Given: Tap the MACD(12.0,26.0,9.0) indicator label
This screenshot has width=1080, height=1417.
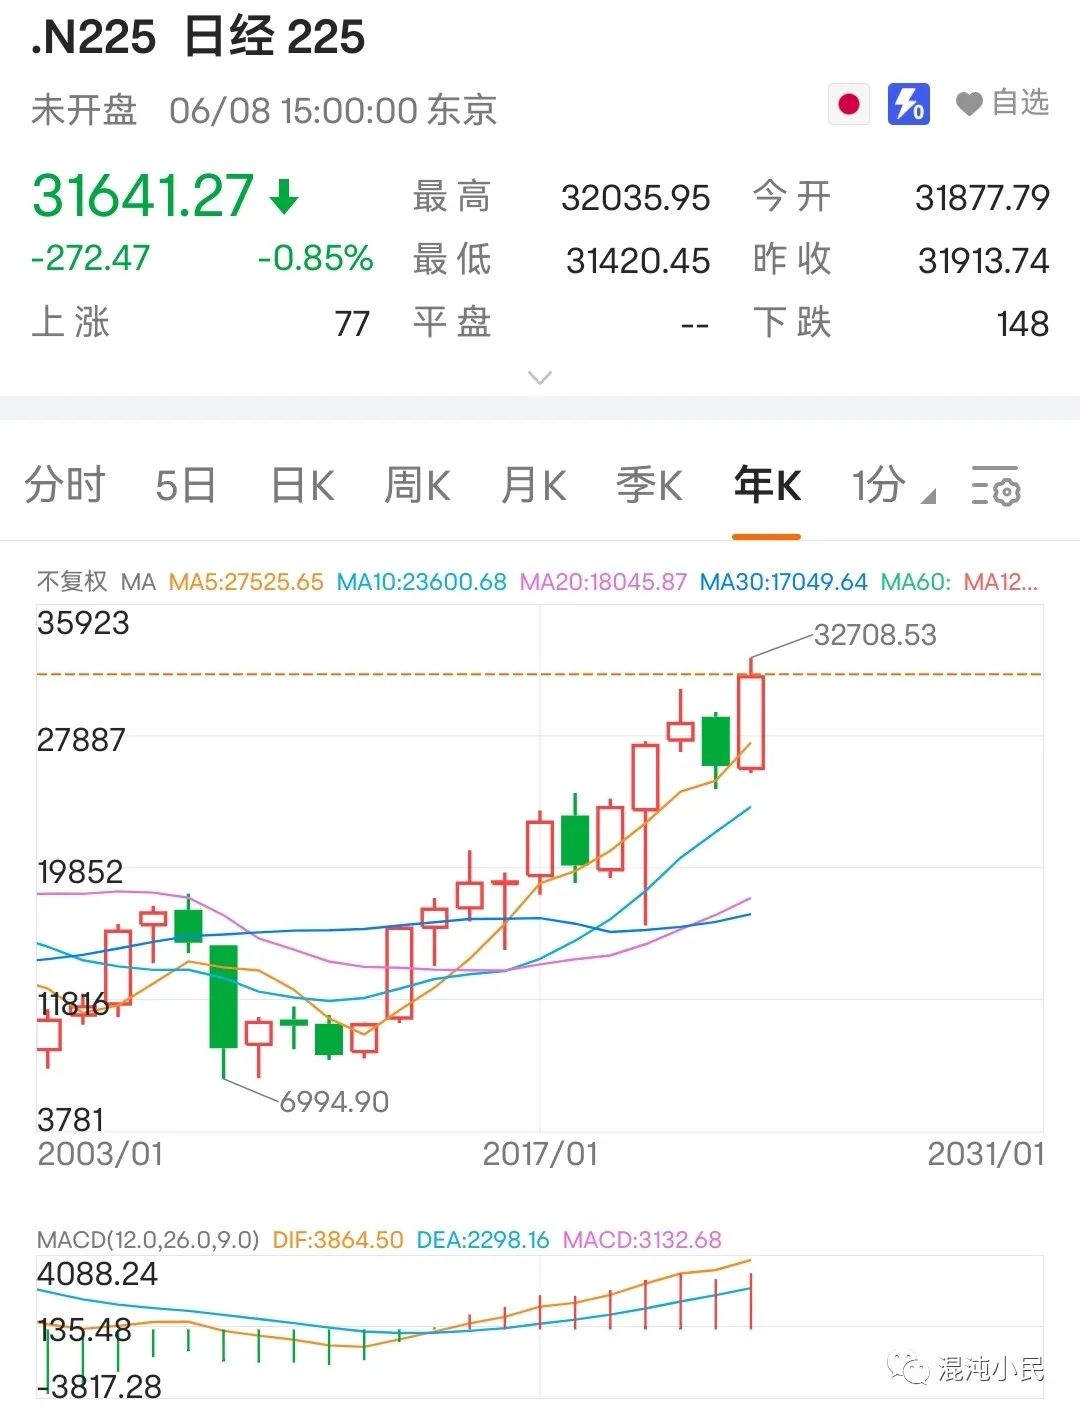Looking at the screenshot, I should click(148, 1240).
